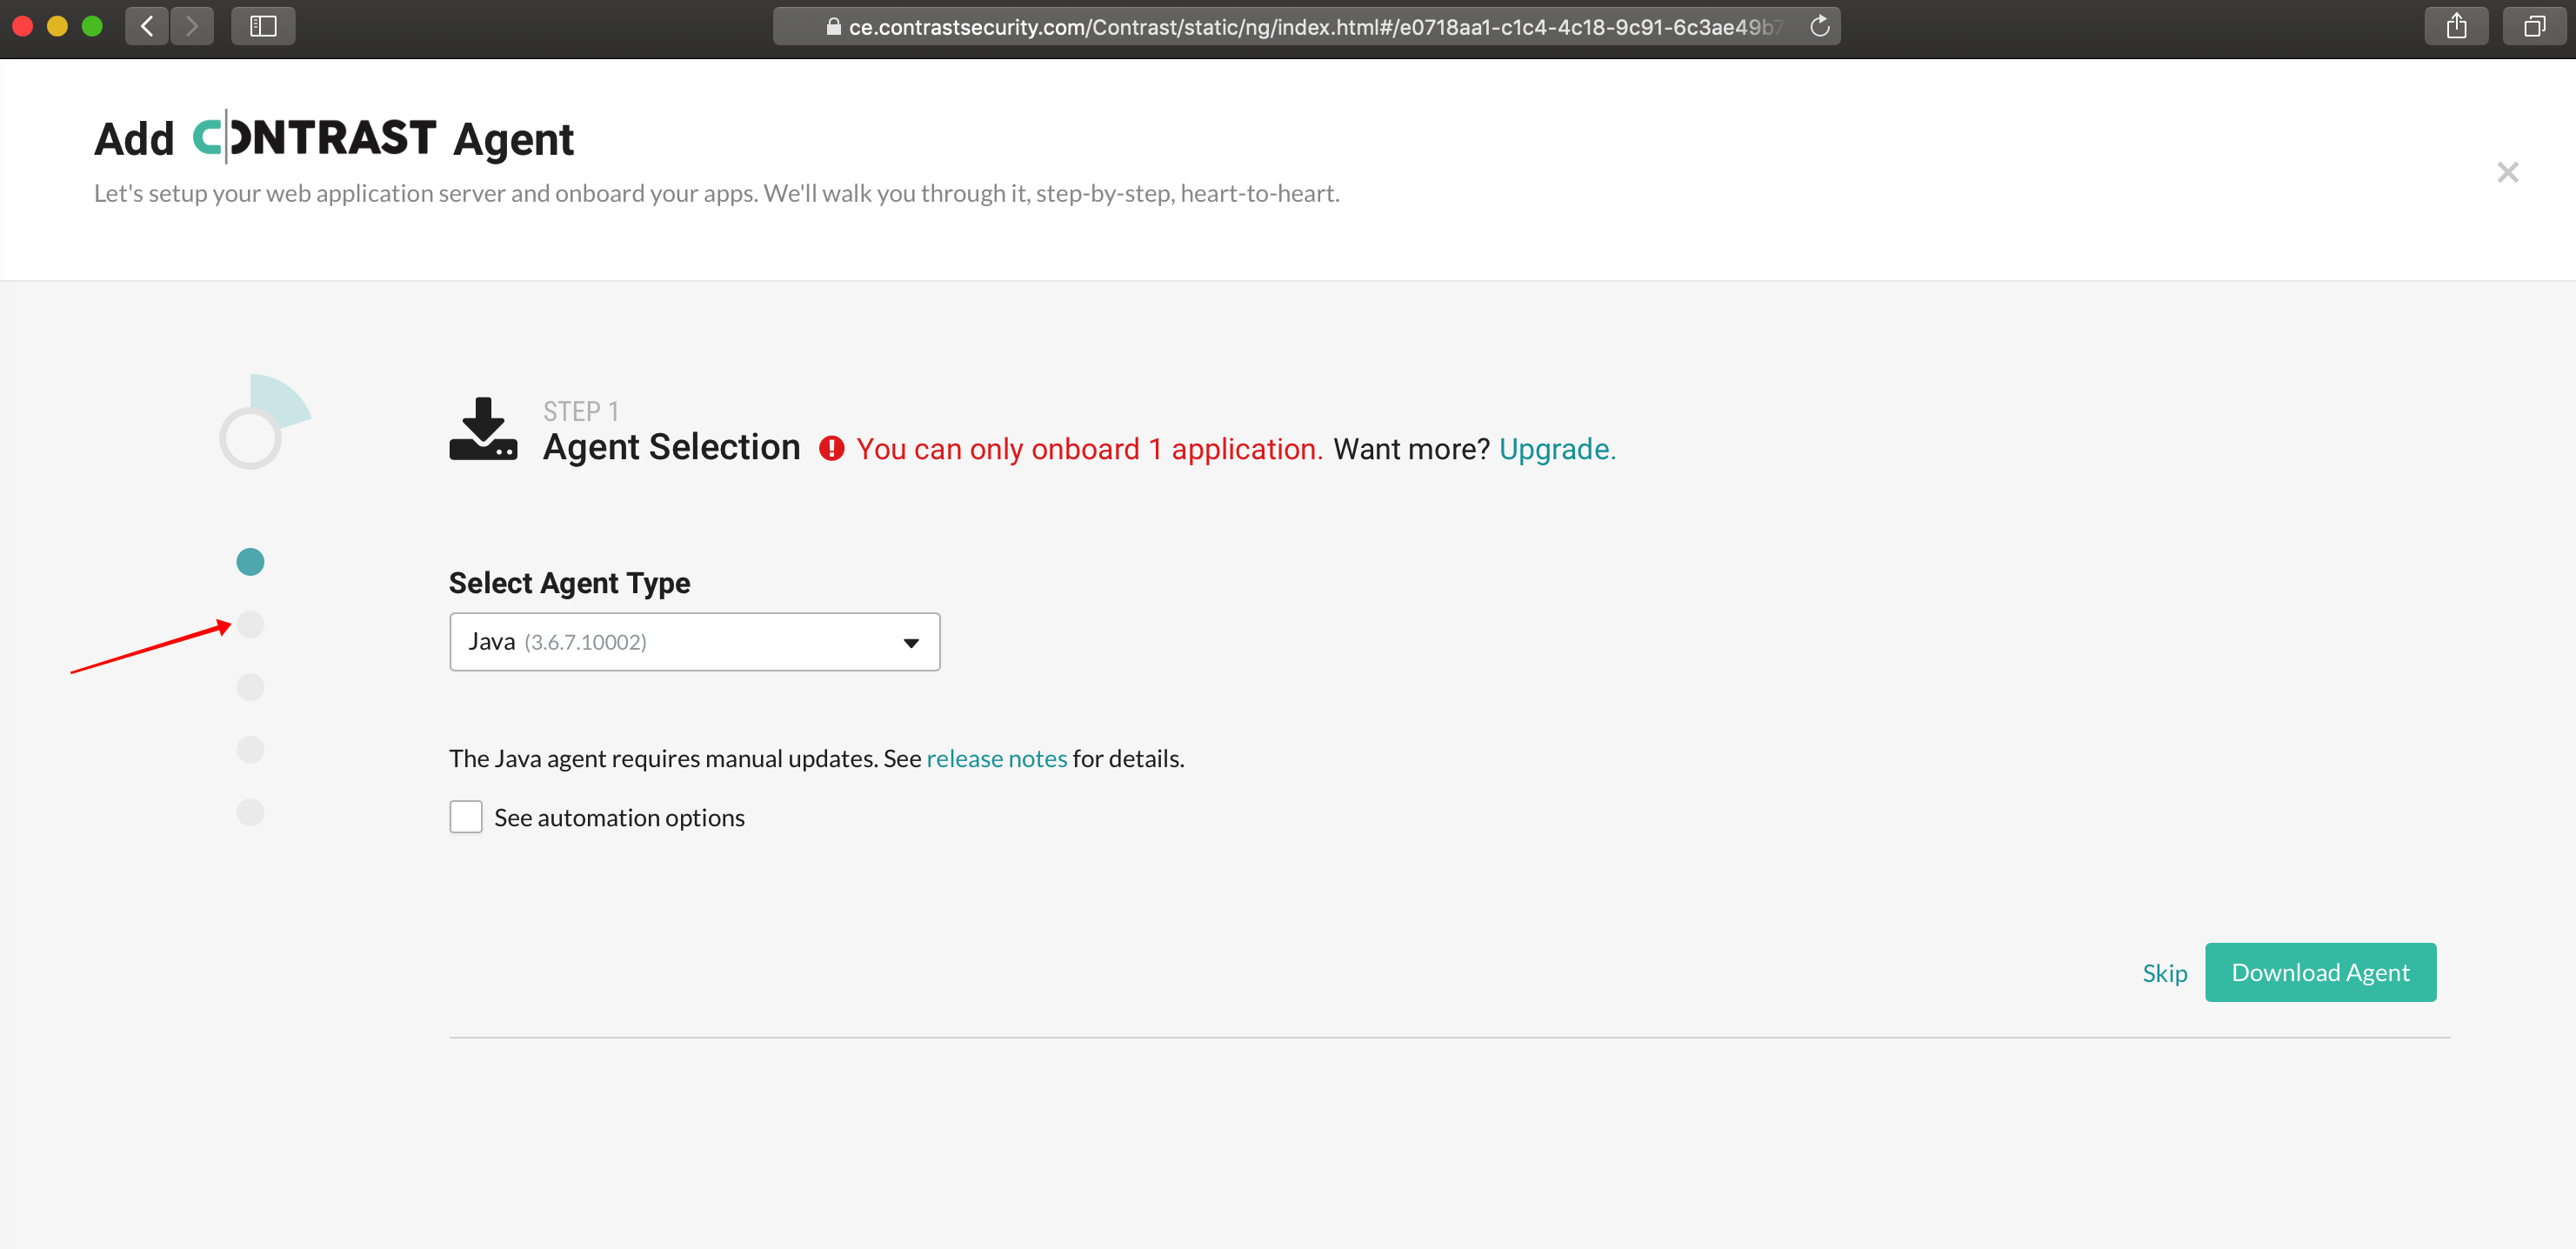Select the second step indicator dot

(x=250, y=624)
